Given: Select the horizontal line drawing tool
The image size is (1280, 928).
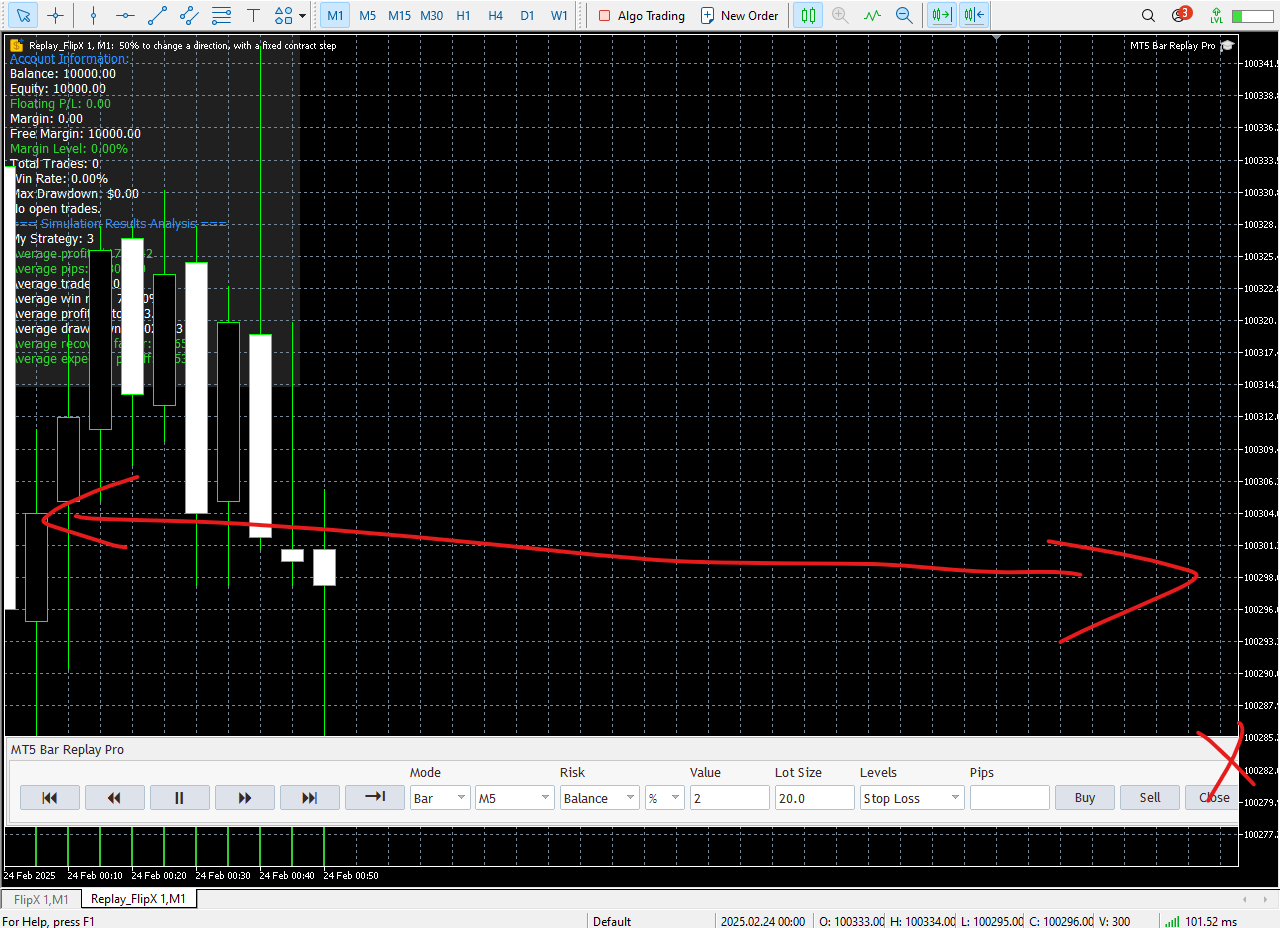Looking at the screenshot, I should [x=125, y=15].
